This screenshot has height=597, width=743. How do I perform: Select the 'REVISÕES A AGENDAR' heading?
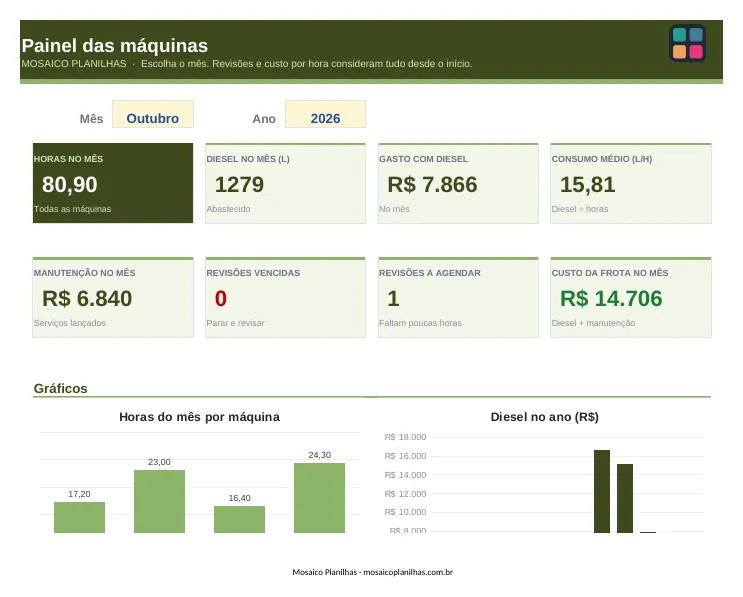430,273
